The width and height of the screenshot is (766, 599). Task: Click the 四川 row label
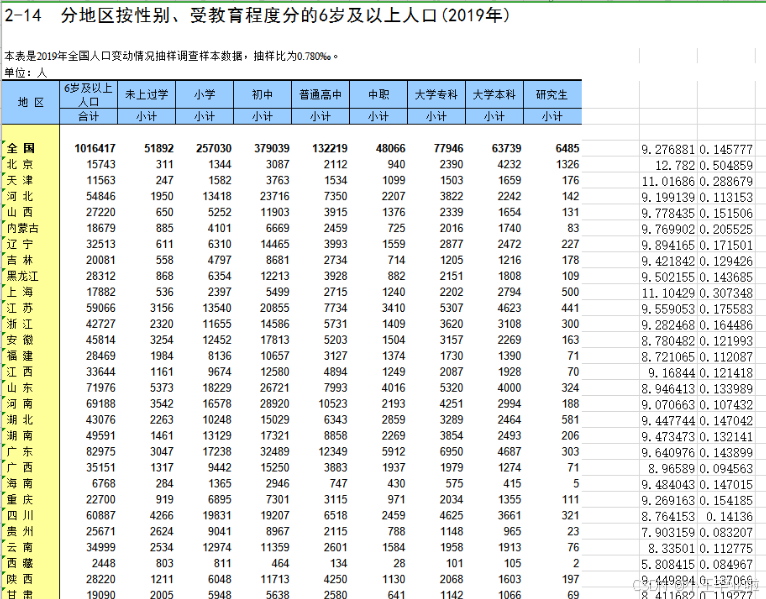tap(20, 515)
